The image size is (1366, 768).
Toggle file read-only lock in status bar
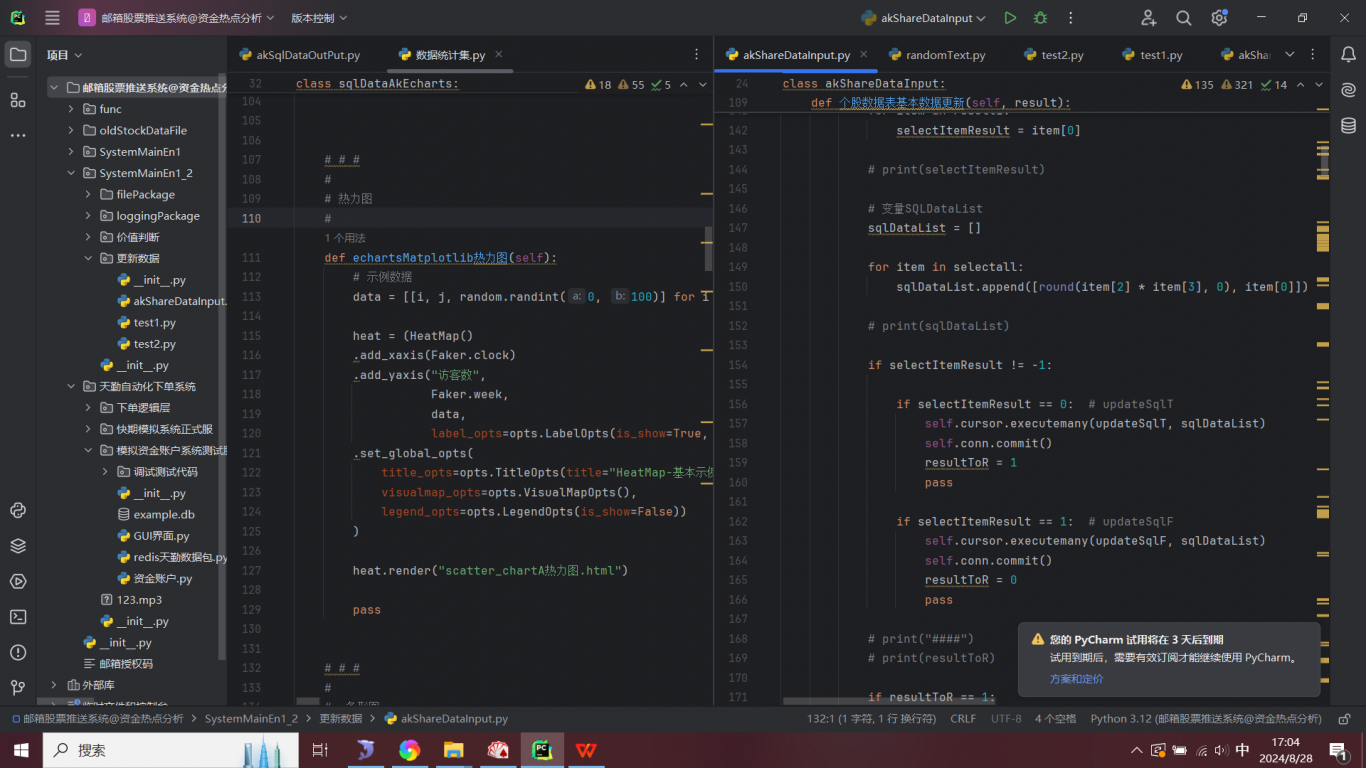(1346, 718)
